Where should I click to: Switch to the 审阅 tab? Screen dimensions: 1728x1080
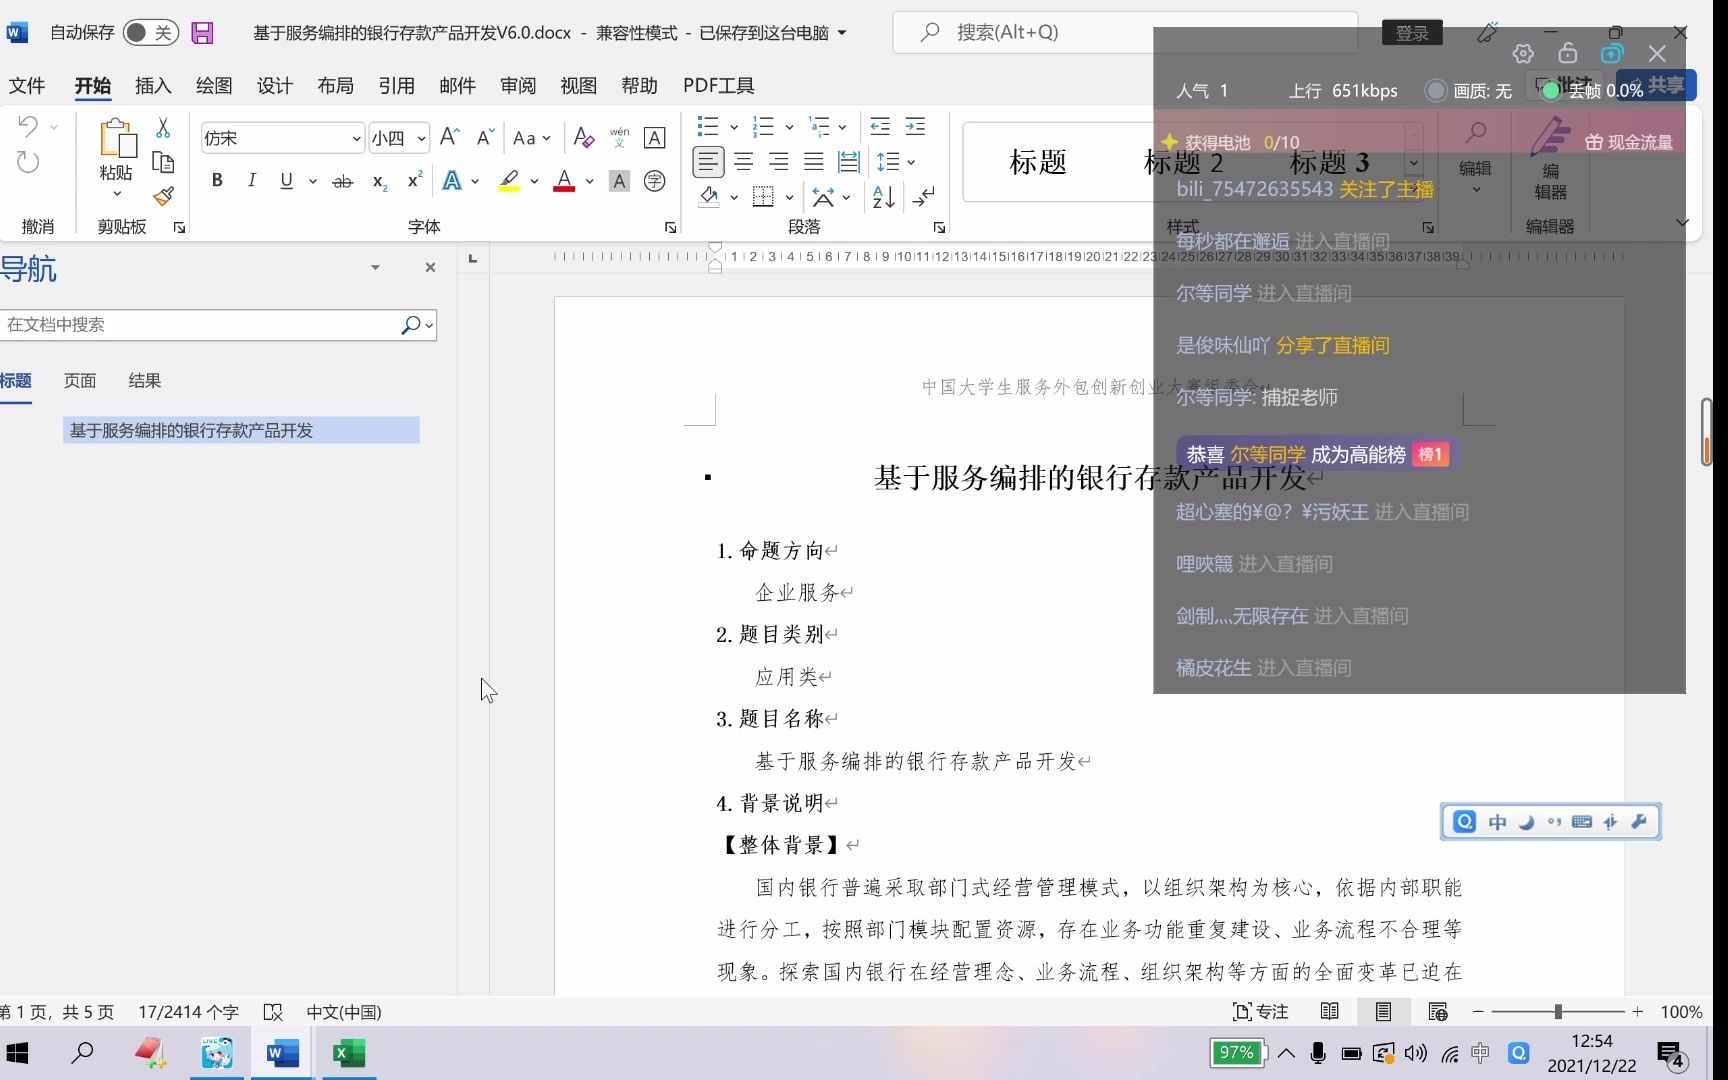(x=517, y=86)
